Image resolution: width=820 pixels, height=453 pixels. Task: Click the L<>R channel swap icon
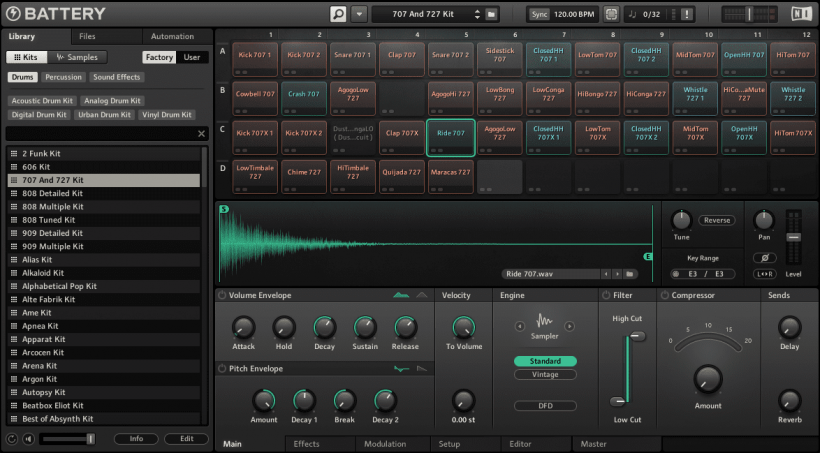[x=764, y=274]
